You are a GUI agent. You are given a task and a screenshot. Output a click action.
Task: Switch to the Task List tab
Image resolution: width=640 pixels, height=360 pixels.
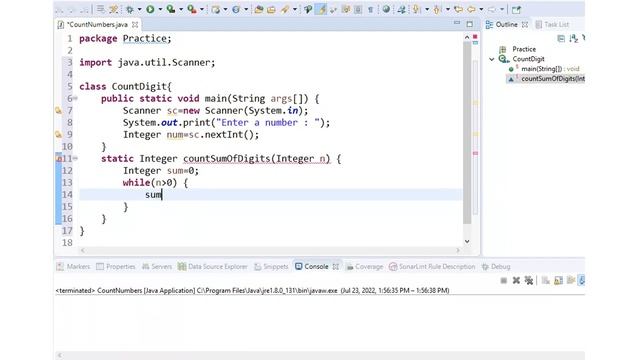pyautogui.click(x=552, y=25)
